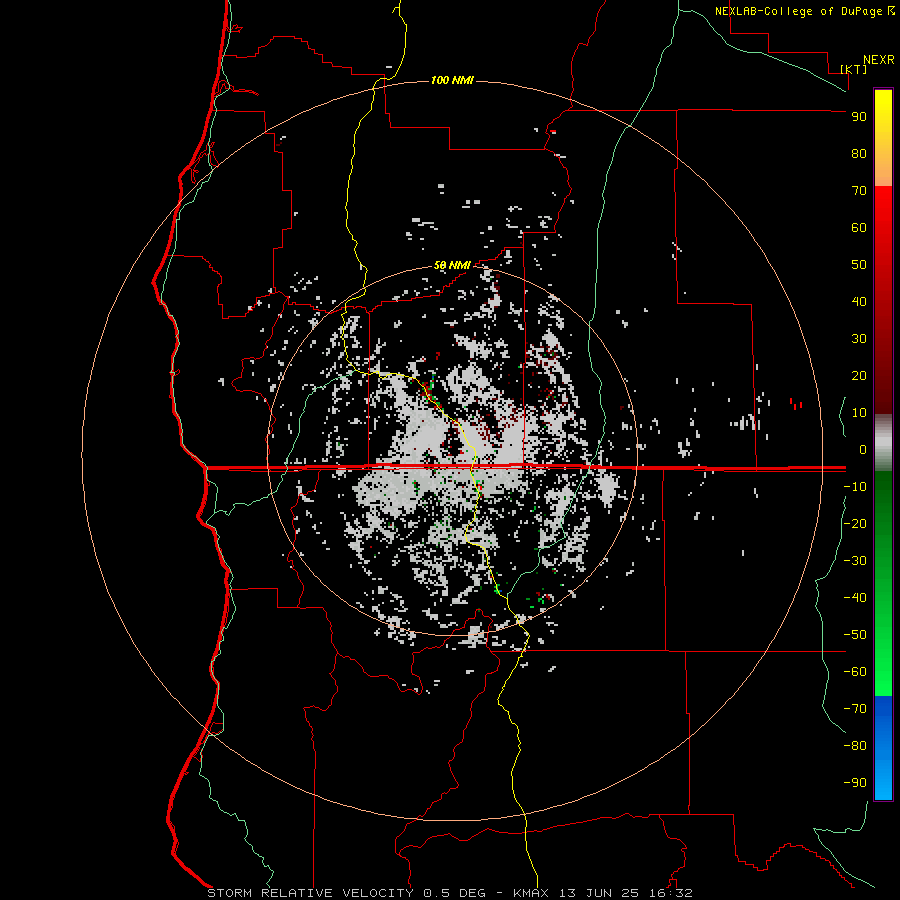
Task: Click the -70 value on the velocity scale
Action: click(855, 708)
